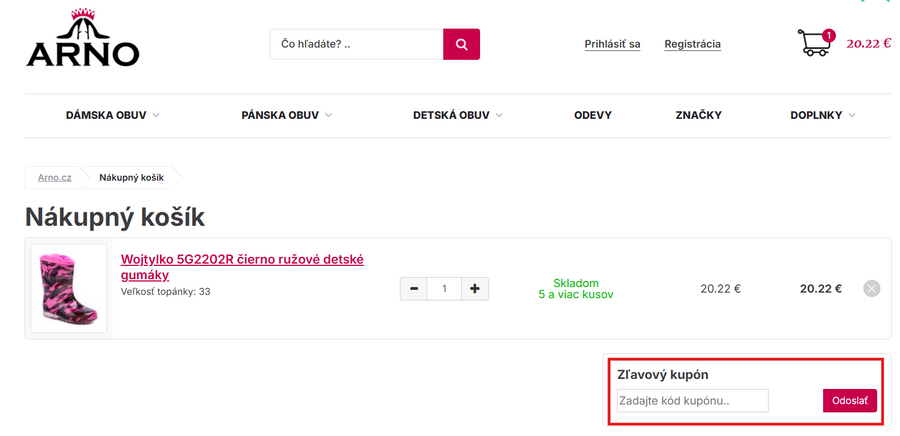This screenshot has height=436, width=900.
Task: Click the Registrácia link
Action: click(x=692, y=44)
